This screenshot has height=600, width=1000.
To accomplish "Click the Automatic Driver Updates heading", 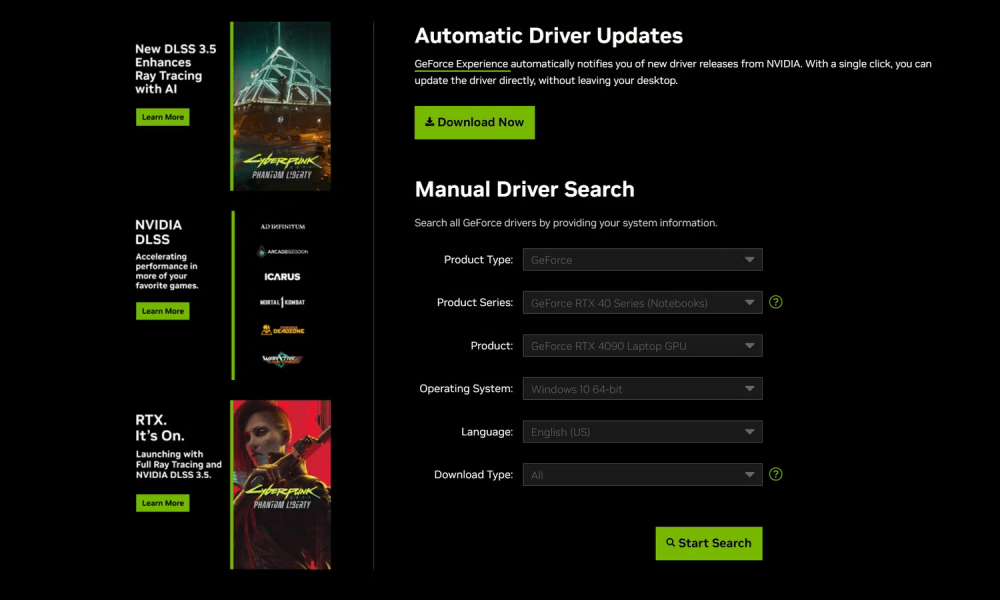I will coord(548,36).
